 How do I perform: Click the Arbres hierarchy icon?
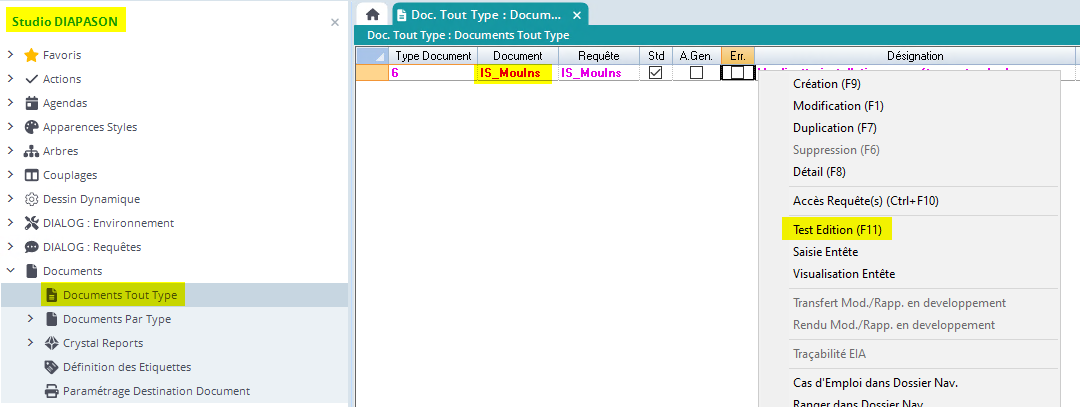31,151
